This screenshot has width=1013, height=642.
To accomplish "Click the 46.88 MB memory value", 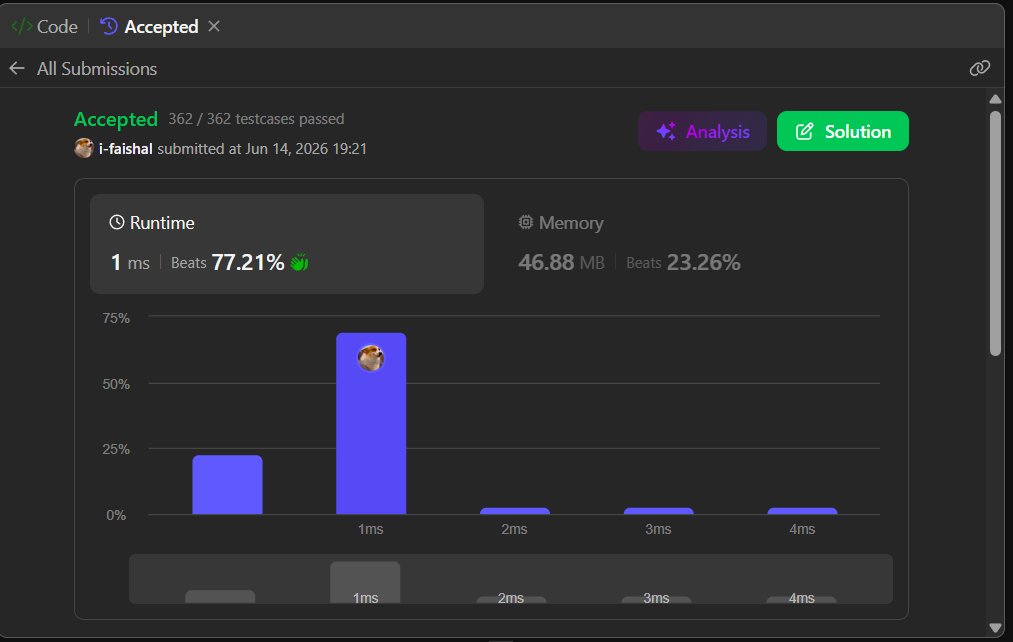I will click(561, 262).
